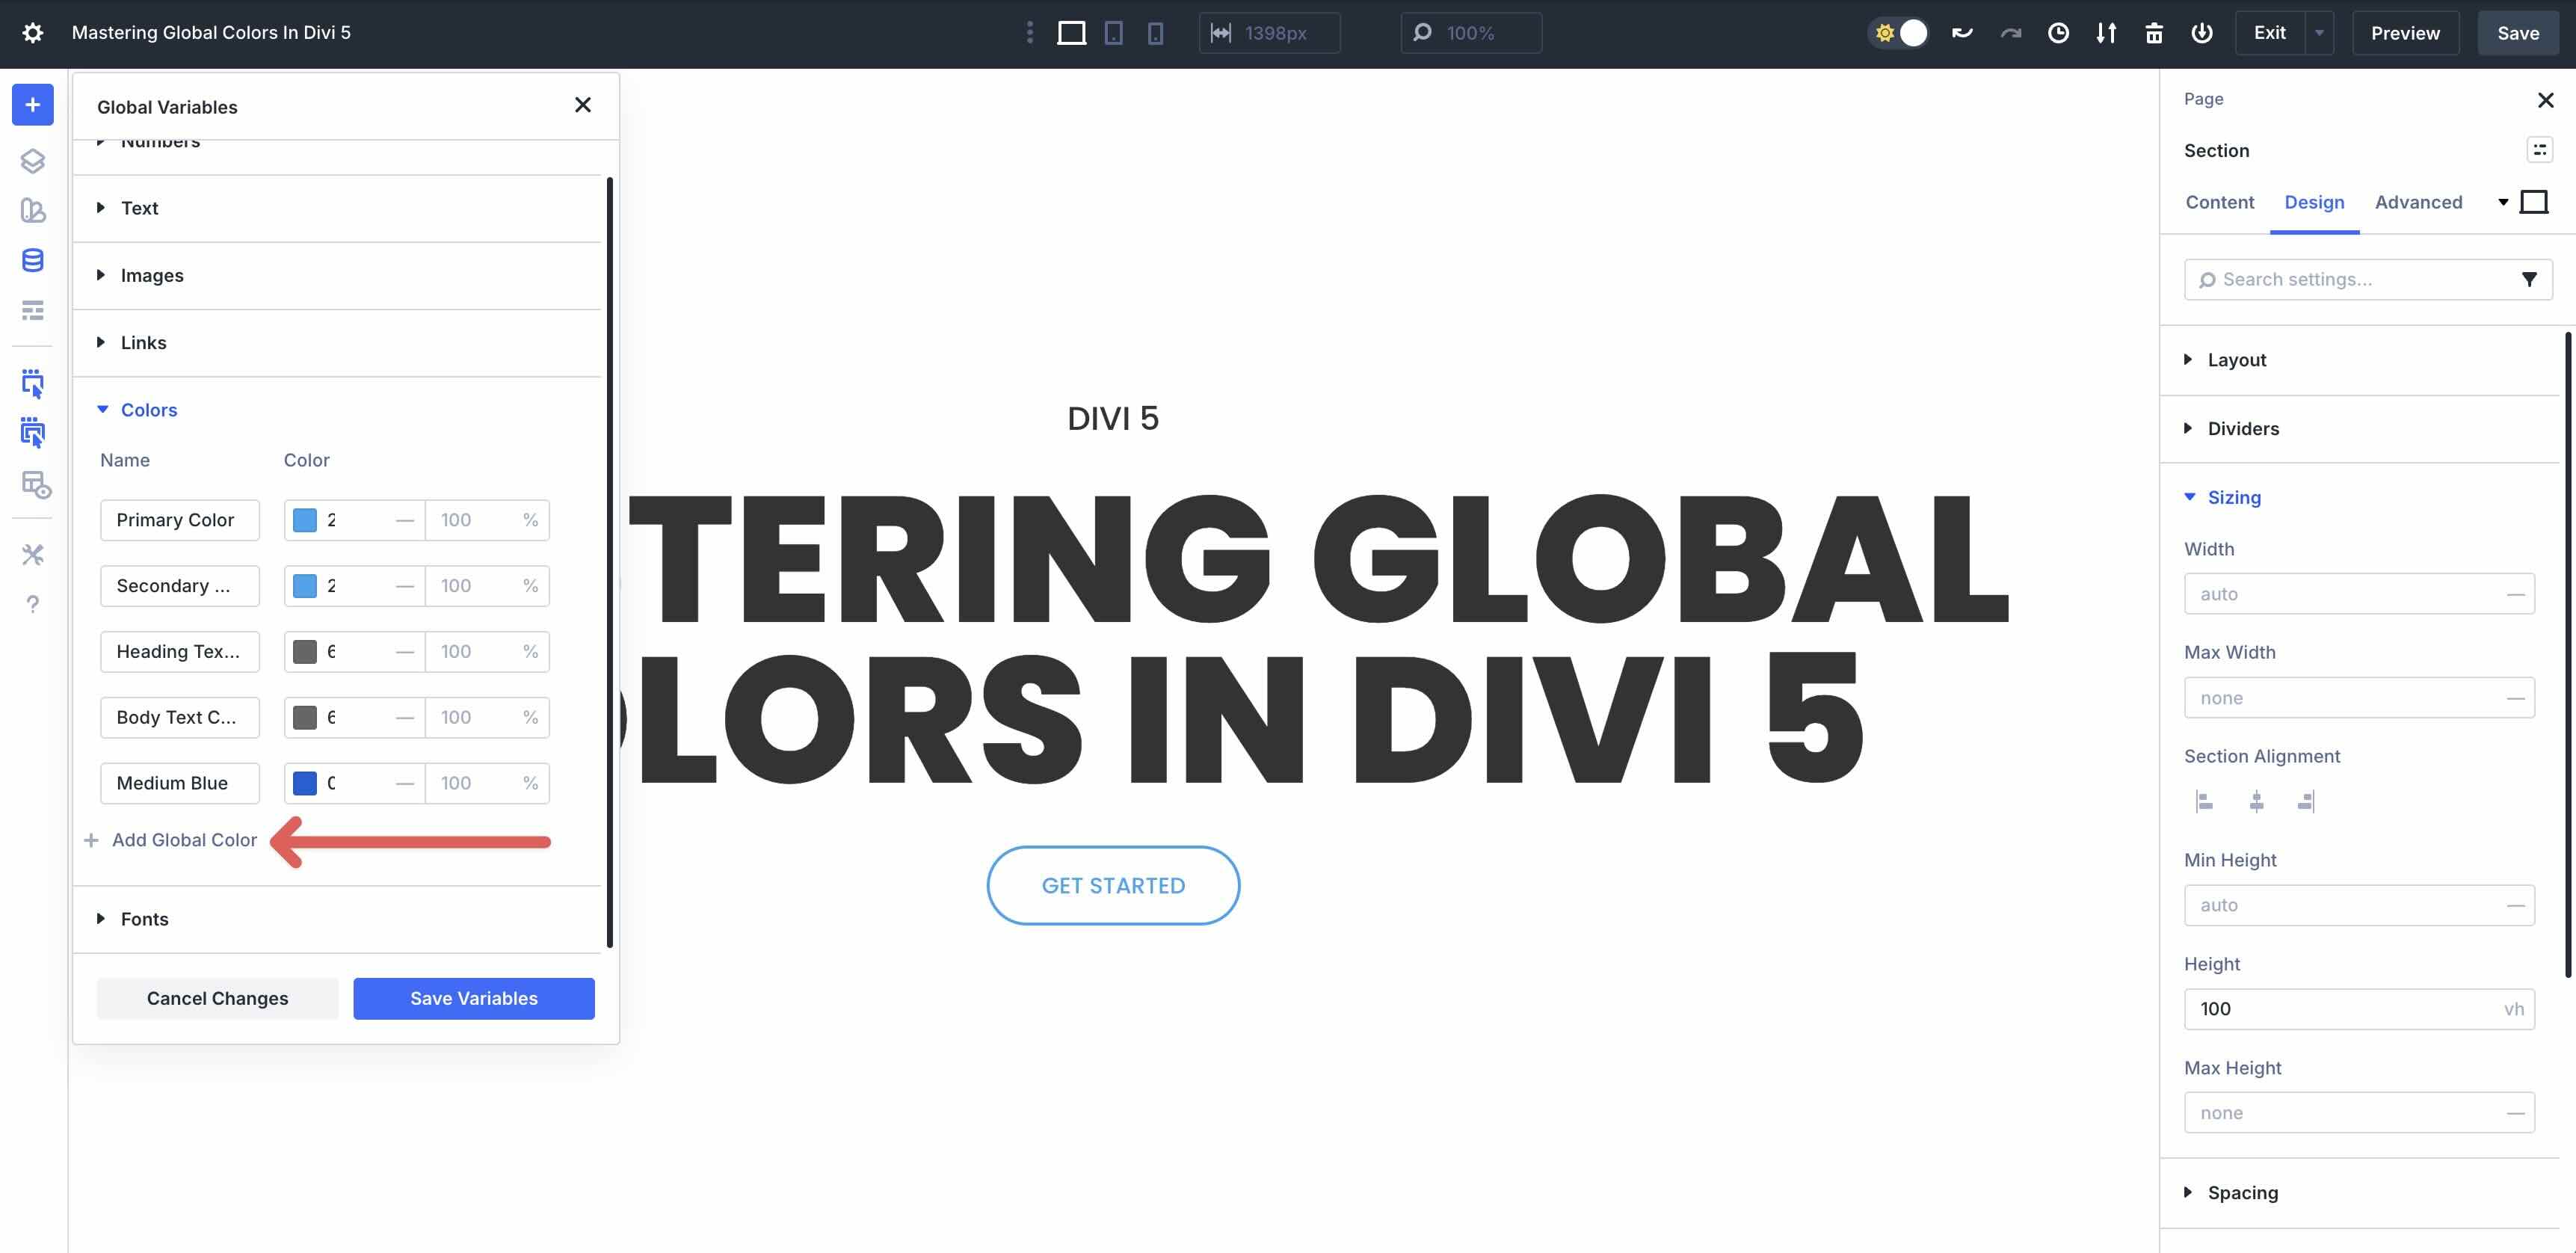
Task: Toggle the Section settings modal snap icon
Action: tap(2540, 149)
